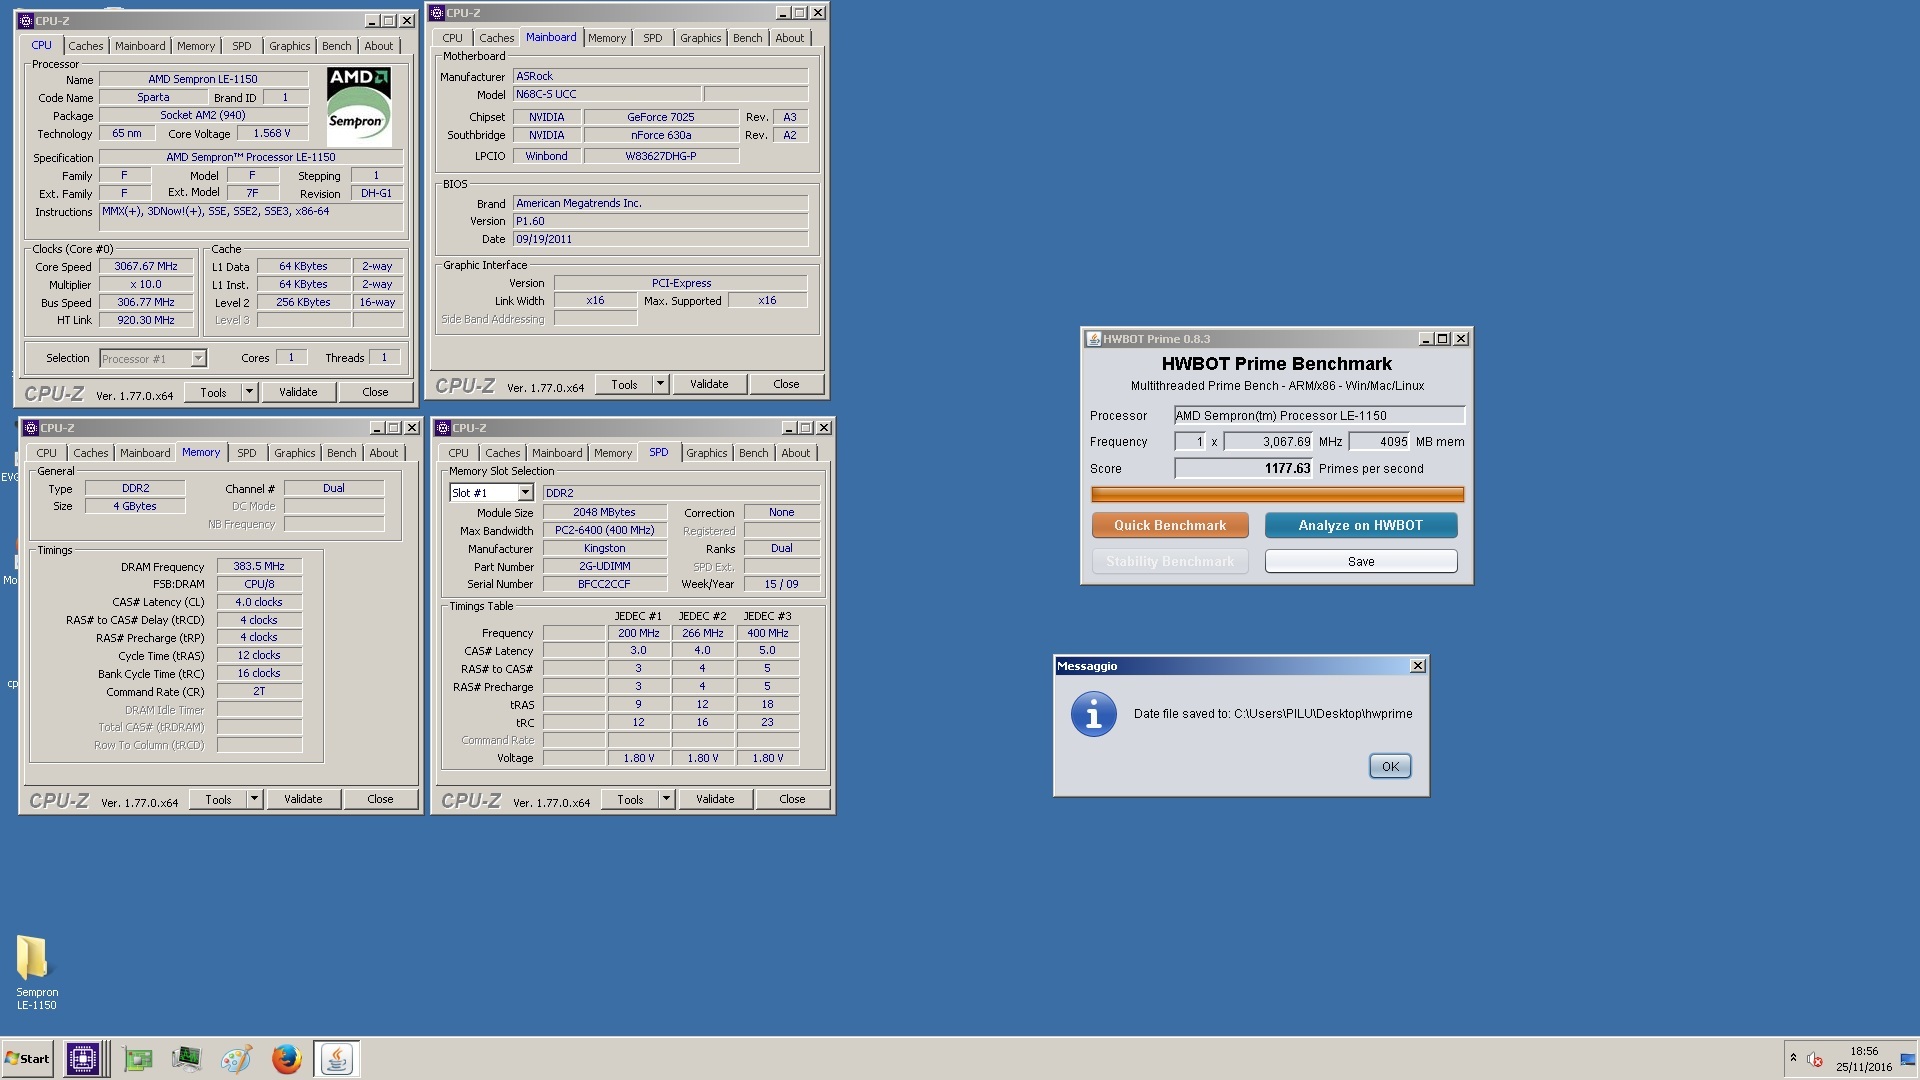
Task: Click the title icon of the CPU-Z SPD window
Action: point(442,428)
